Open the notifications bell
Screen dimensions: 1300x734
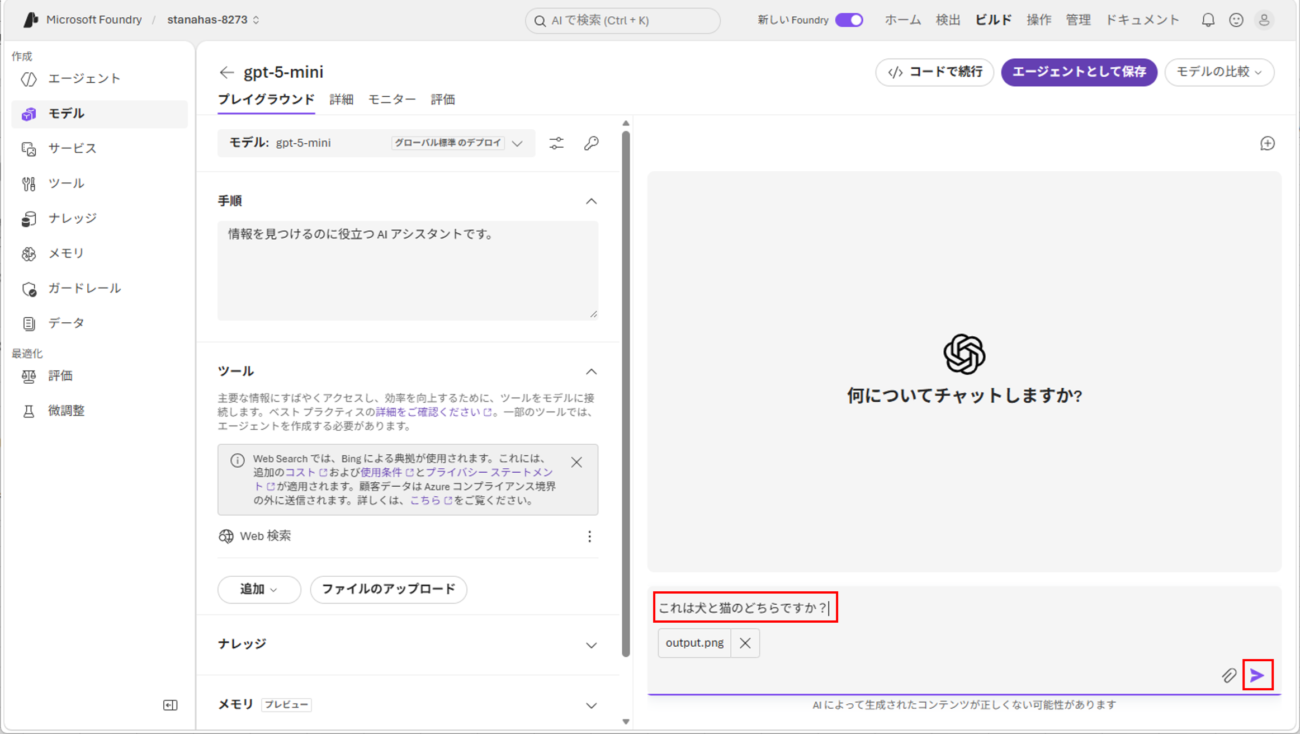[x=1208, y=20]
